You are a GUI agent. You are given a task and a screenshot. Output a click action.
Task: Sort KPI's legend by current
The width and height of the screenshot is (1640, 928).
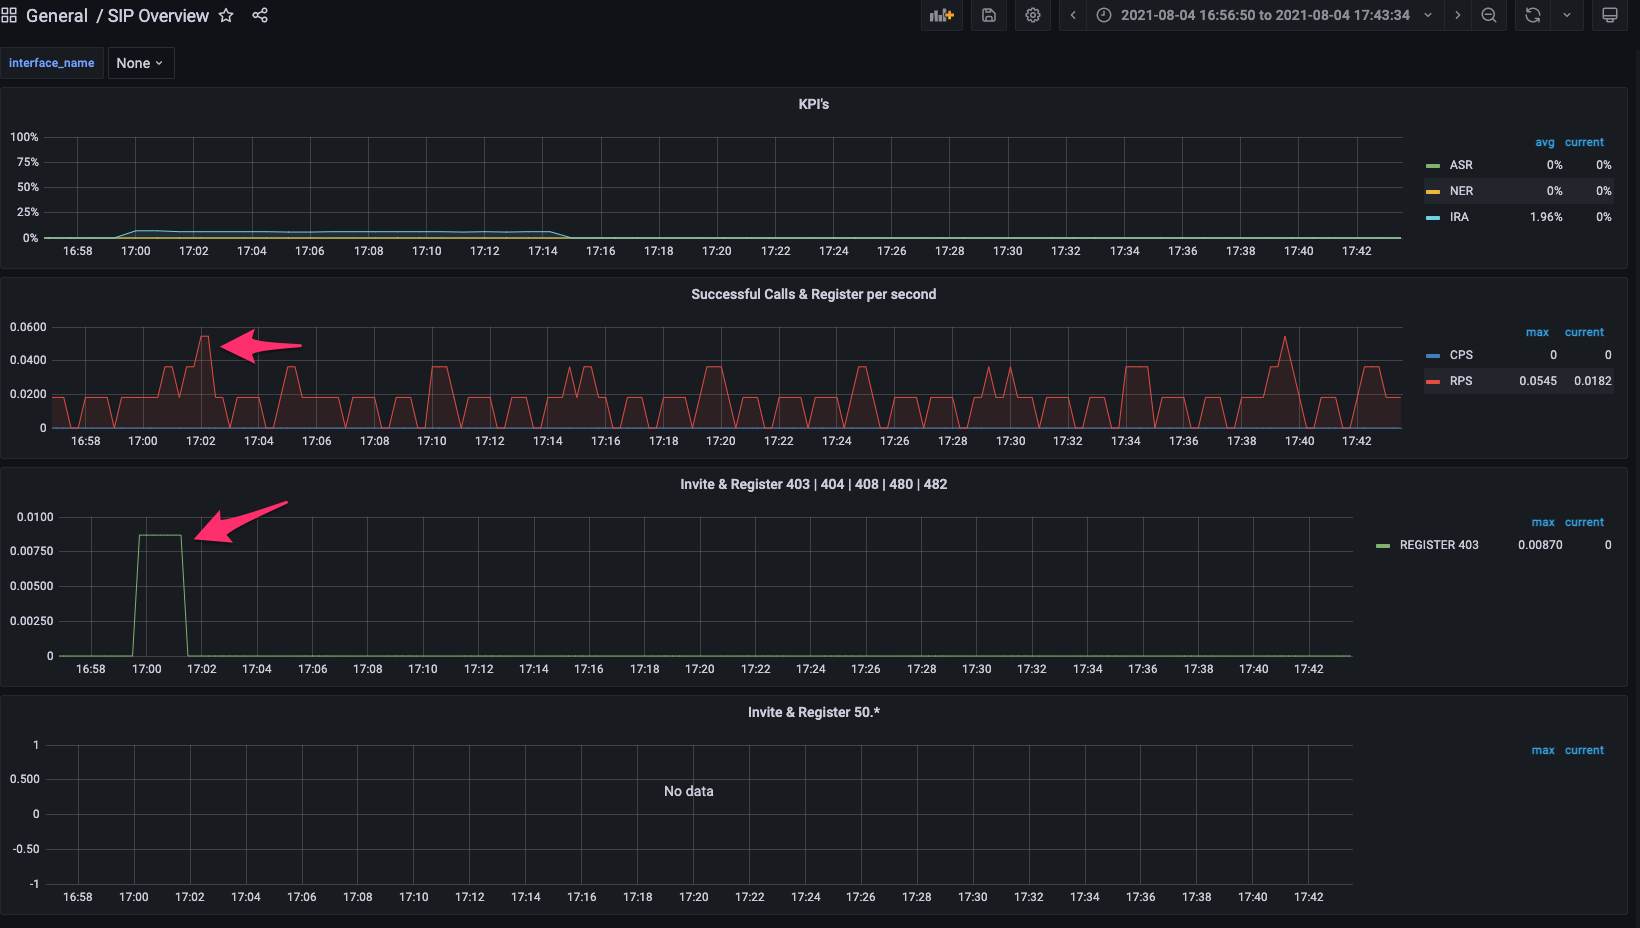[1584, 142]
